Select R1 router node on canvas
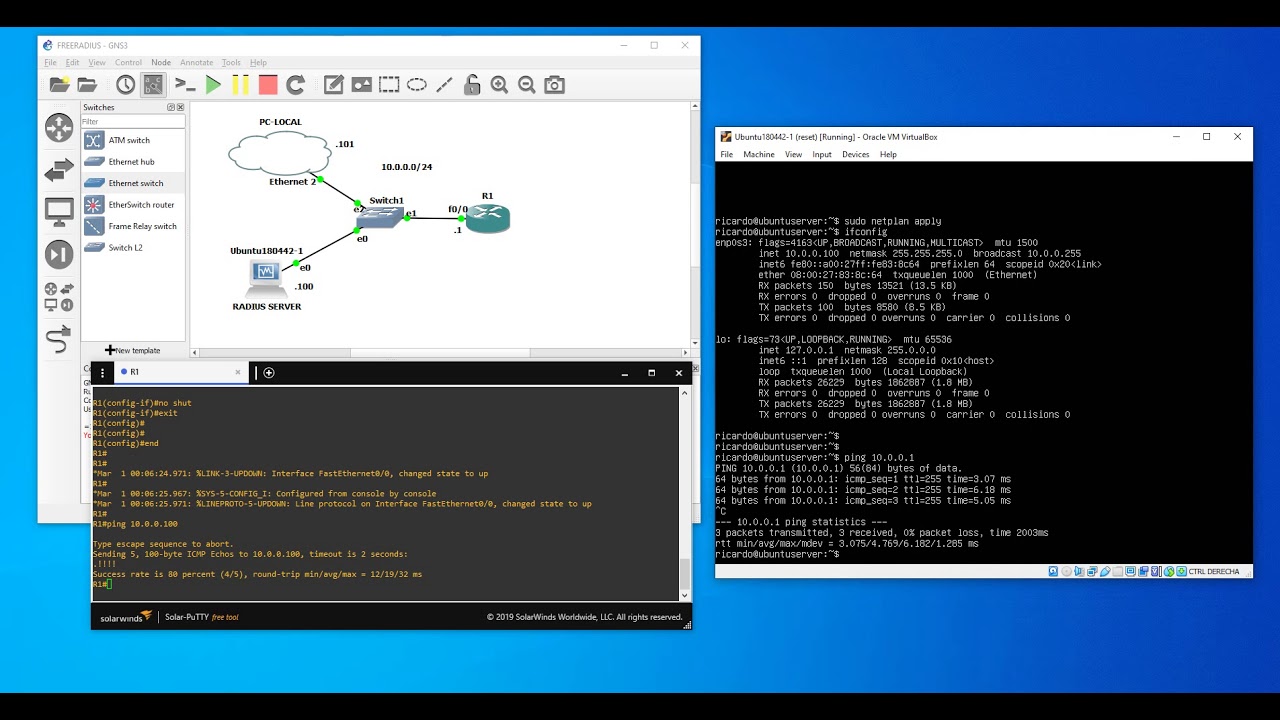This screenshot has height=720, width=1280. pos(488,218)
